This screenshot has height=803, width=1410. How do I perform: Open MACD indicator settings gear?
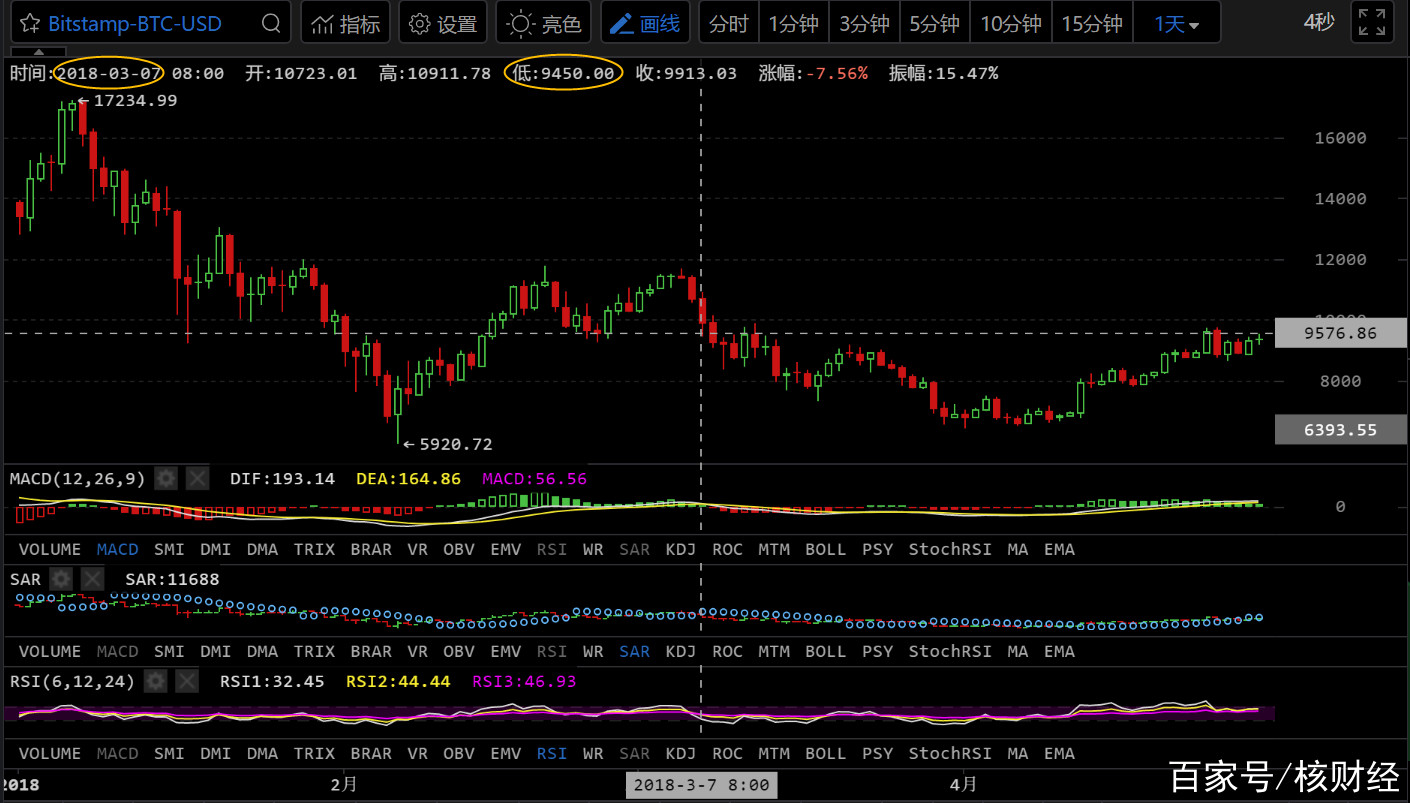pos(166,479)
